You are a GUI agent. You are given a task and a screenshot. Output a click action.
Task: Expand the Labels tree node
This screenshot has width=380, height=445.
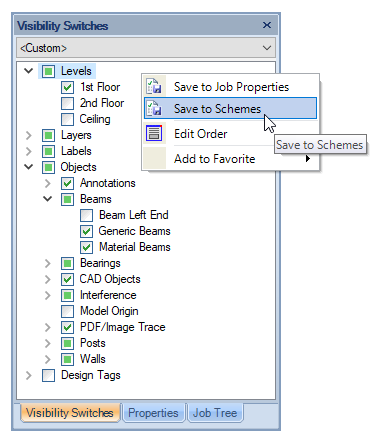29,151
